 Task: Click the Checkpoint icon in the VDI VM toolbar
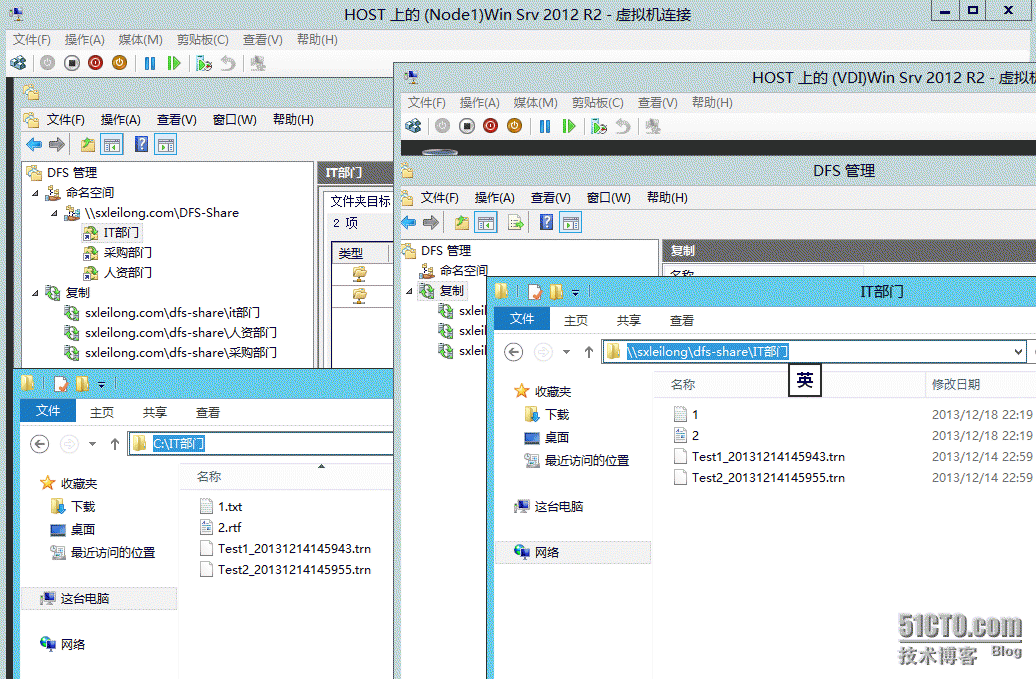[x=599, y=126]
